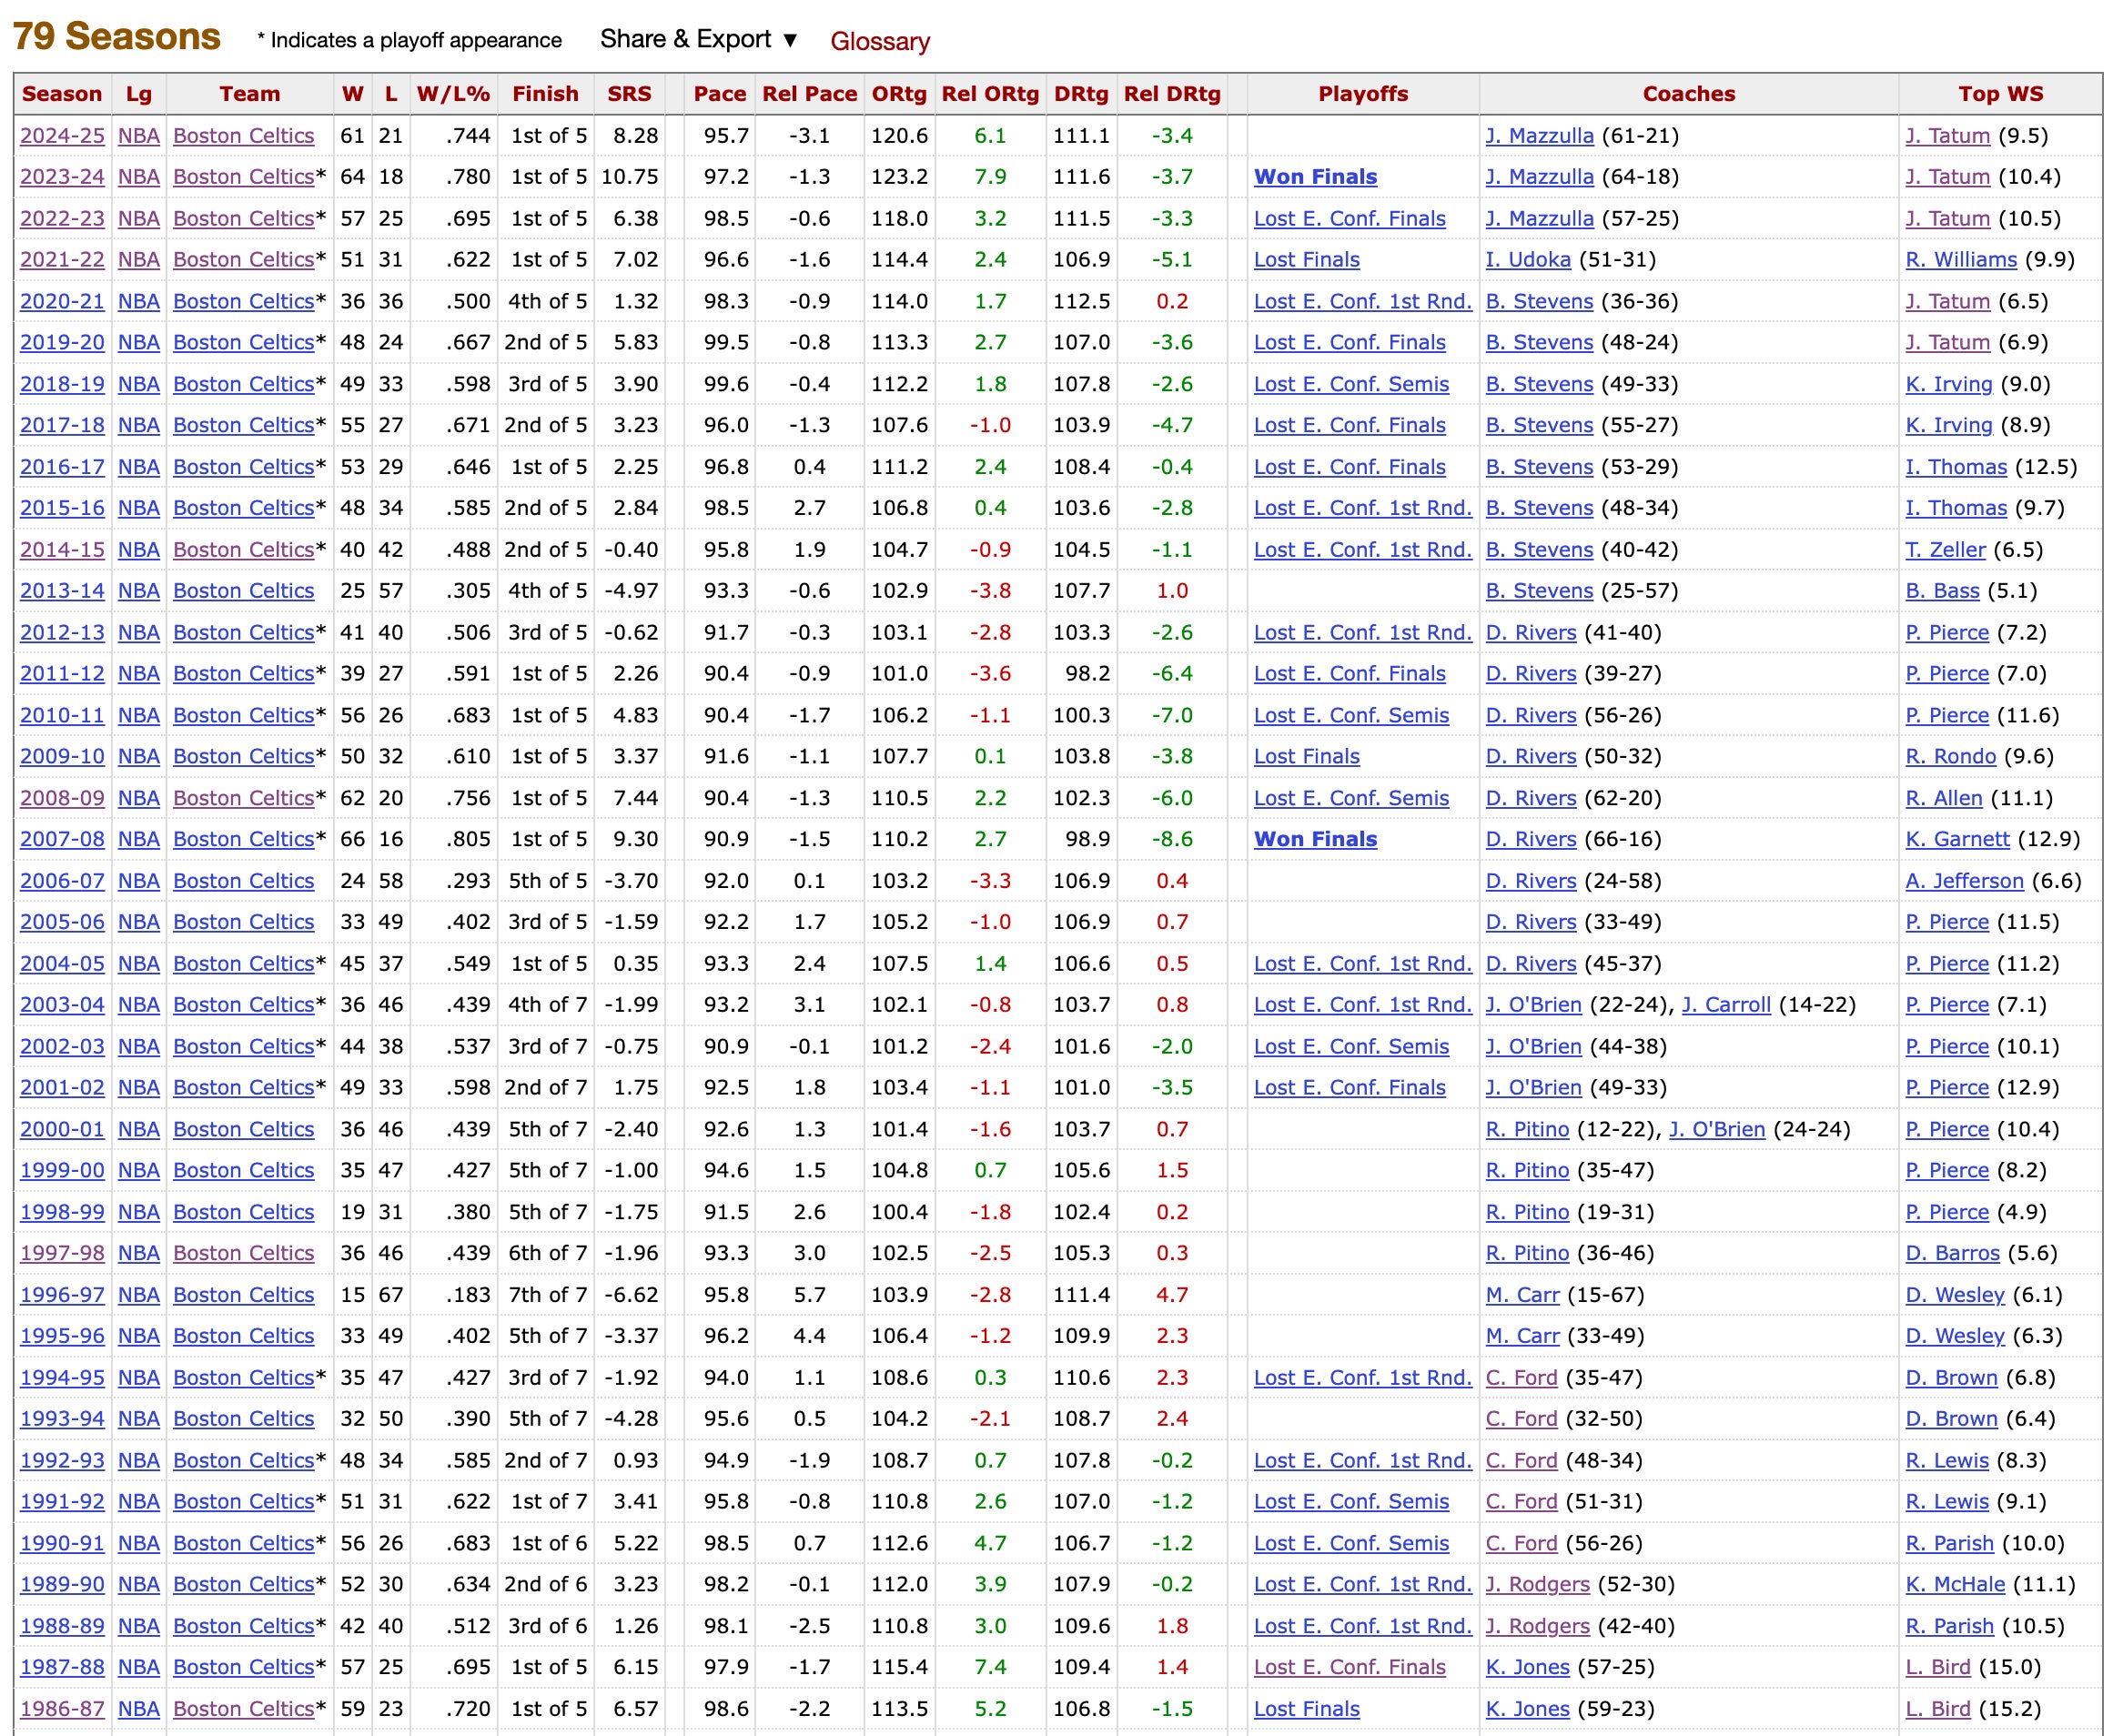Open the Glossary link

pos(879,41)
